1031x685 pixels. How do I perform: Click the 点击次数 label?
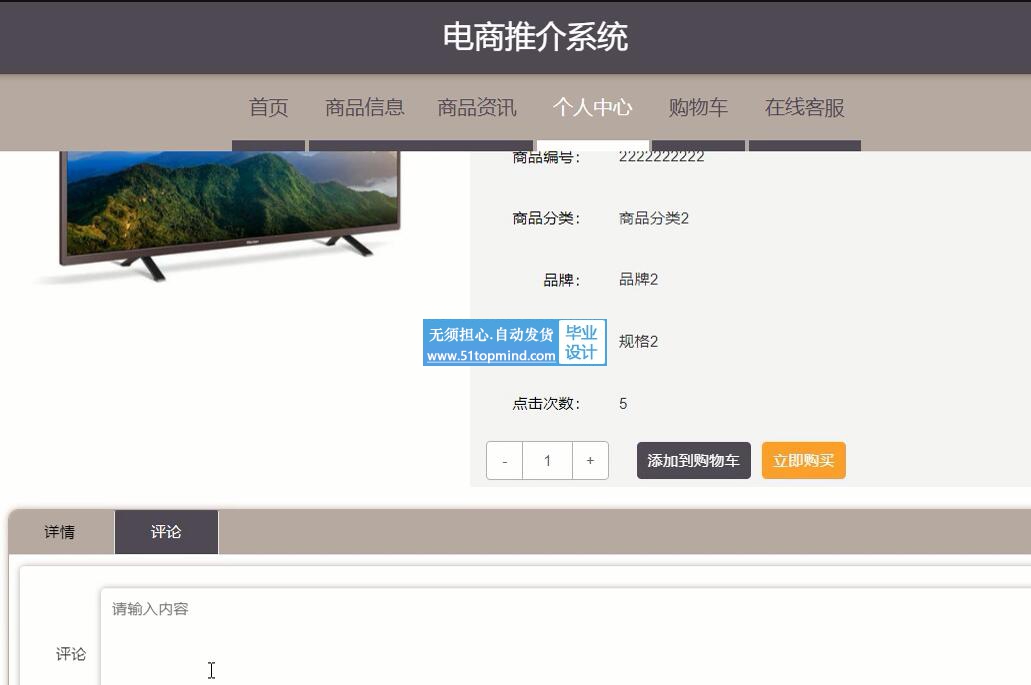546,404
